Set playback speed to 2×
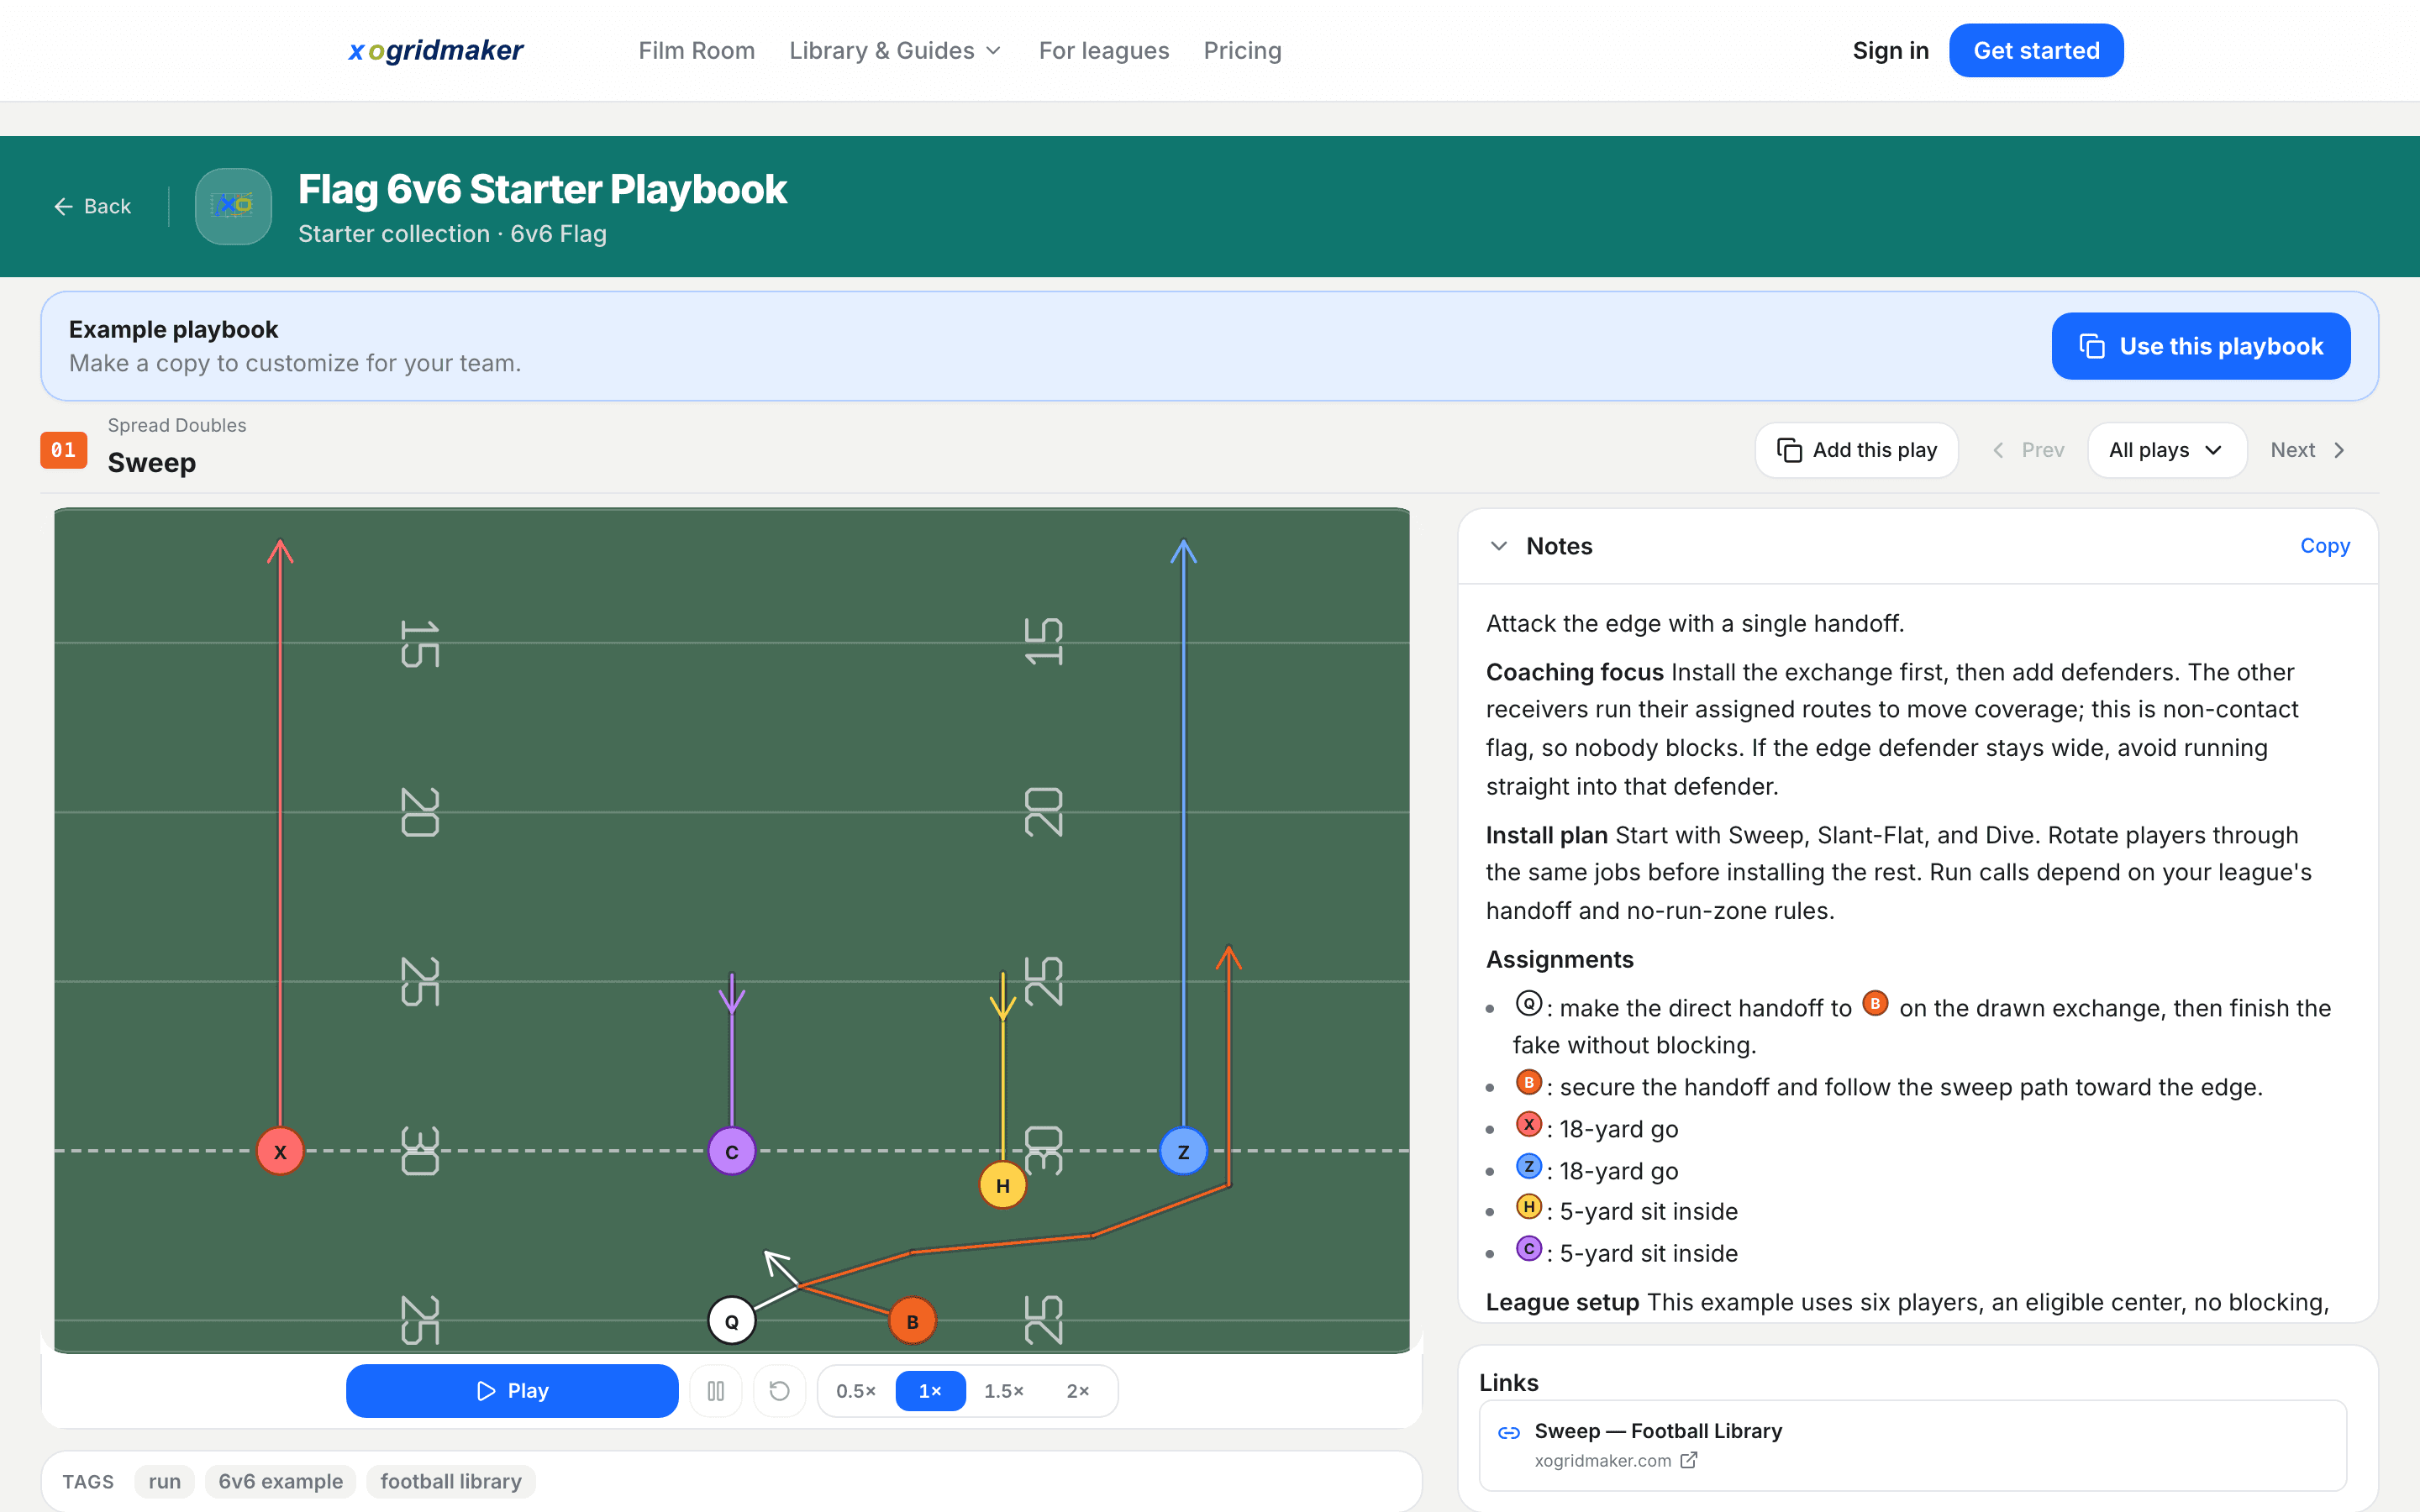 (x=1078, y=1391)
